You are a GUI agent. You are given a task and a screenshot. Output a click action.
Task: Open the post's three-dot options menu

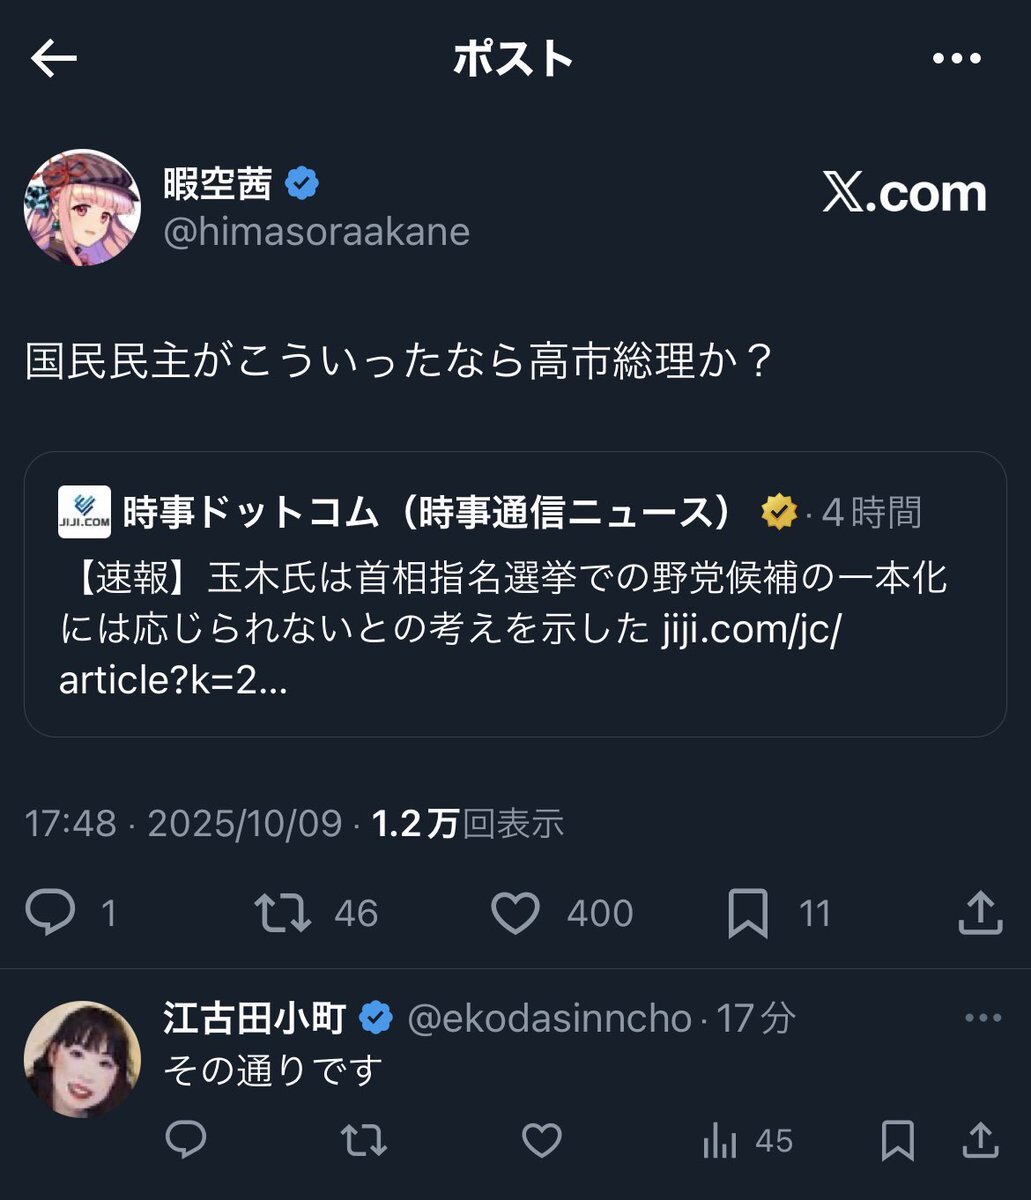click(x=958, y=59)
